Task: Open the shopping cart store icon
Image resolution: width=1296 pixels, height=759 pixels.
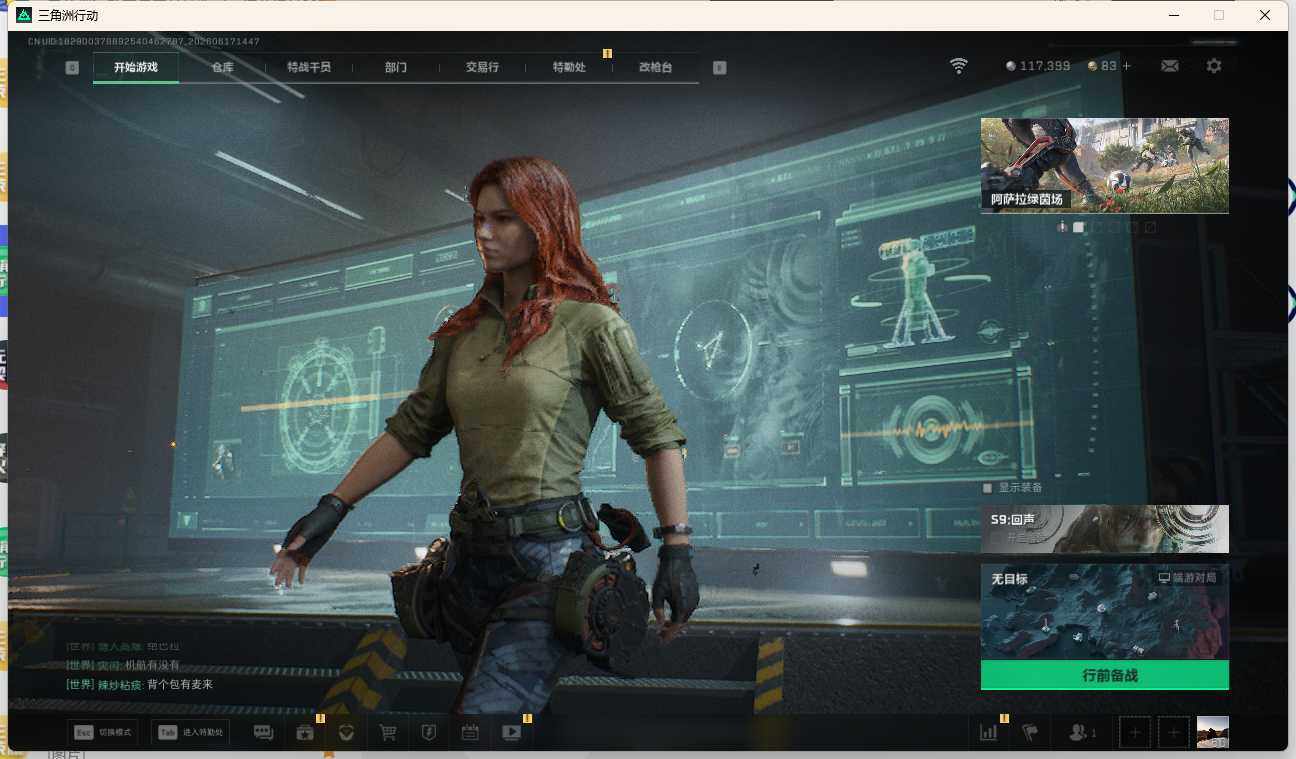Action: 388,733
